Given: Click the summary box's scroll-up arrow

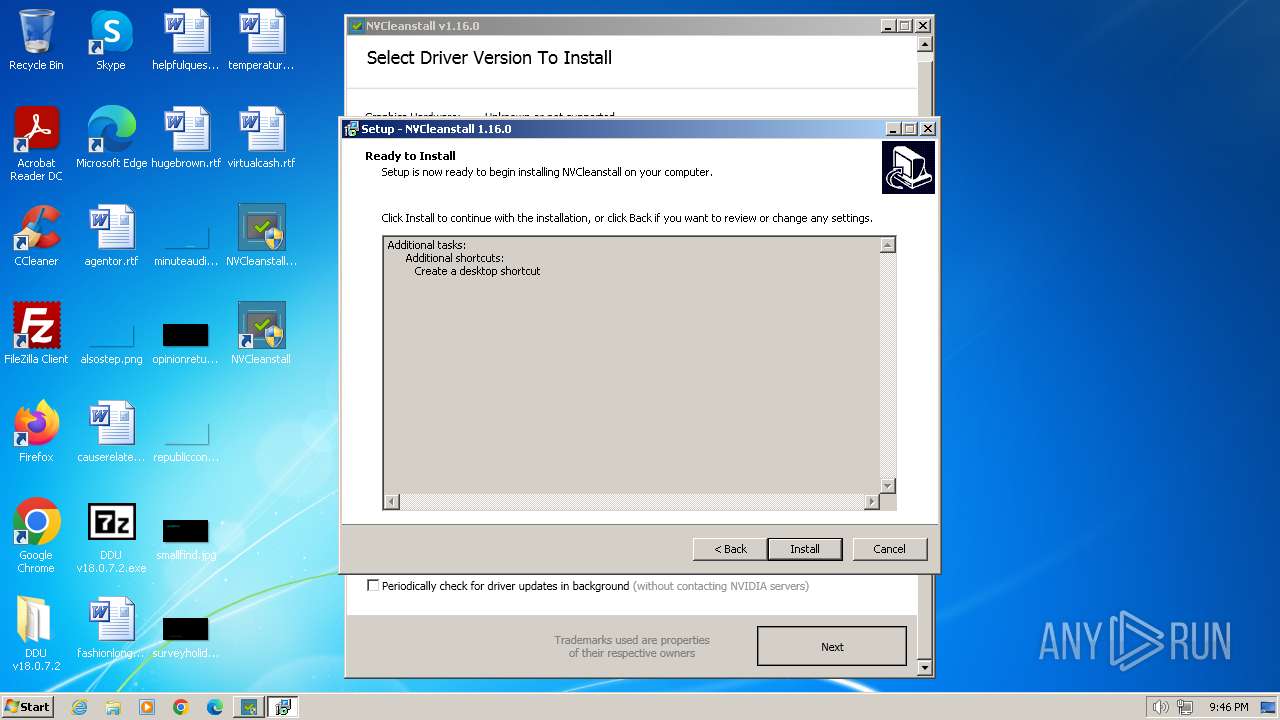Looking at the screenshot, I should (x=887, y=245).
